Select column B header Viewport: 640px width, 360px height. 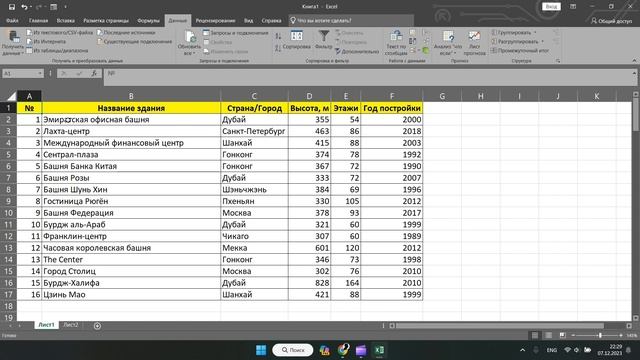(131, 96)
